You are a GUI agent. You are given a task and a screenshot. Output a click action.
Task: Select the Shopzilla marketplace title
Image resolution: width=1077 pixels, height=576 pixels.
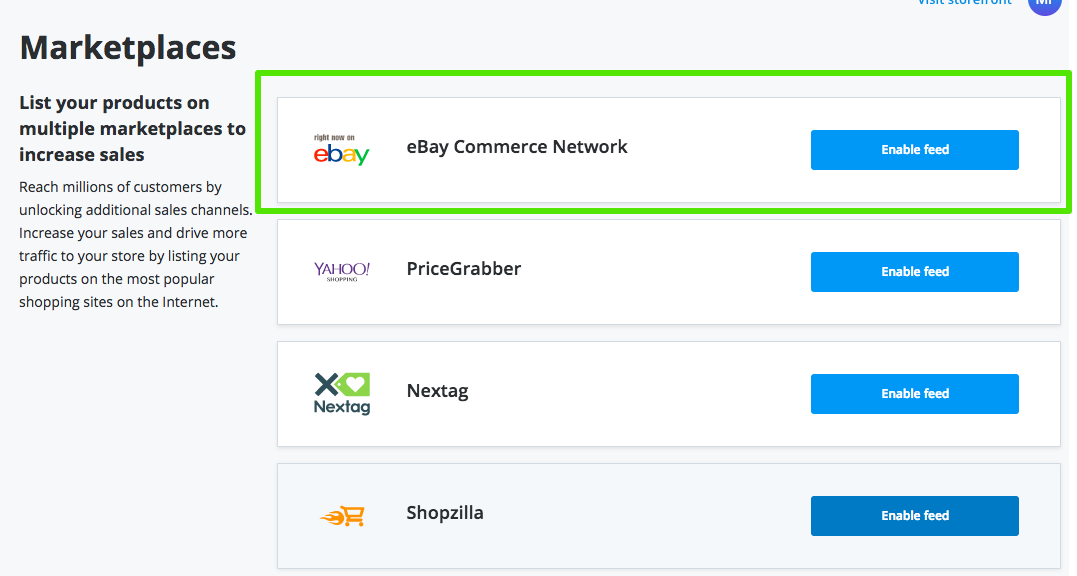click(x=445, y=513)
